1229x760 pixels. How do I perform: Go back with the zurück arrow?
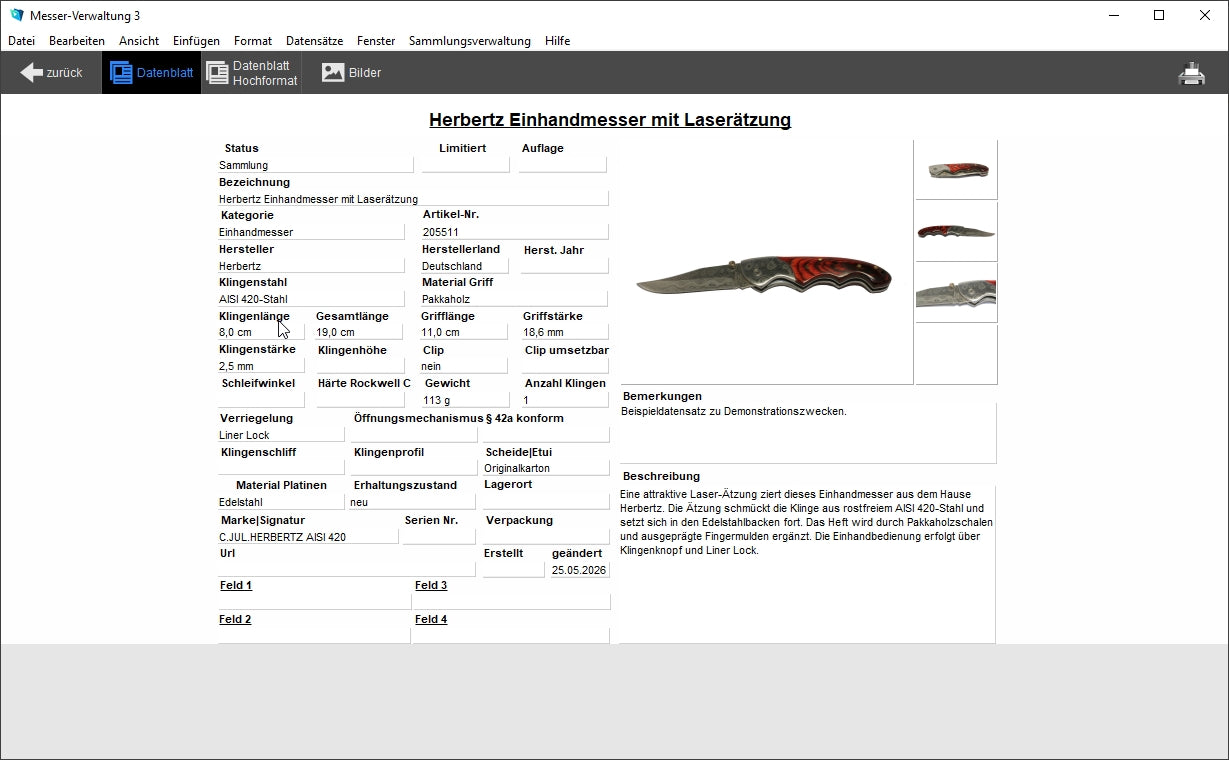click(51, 72)
